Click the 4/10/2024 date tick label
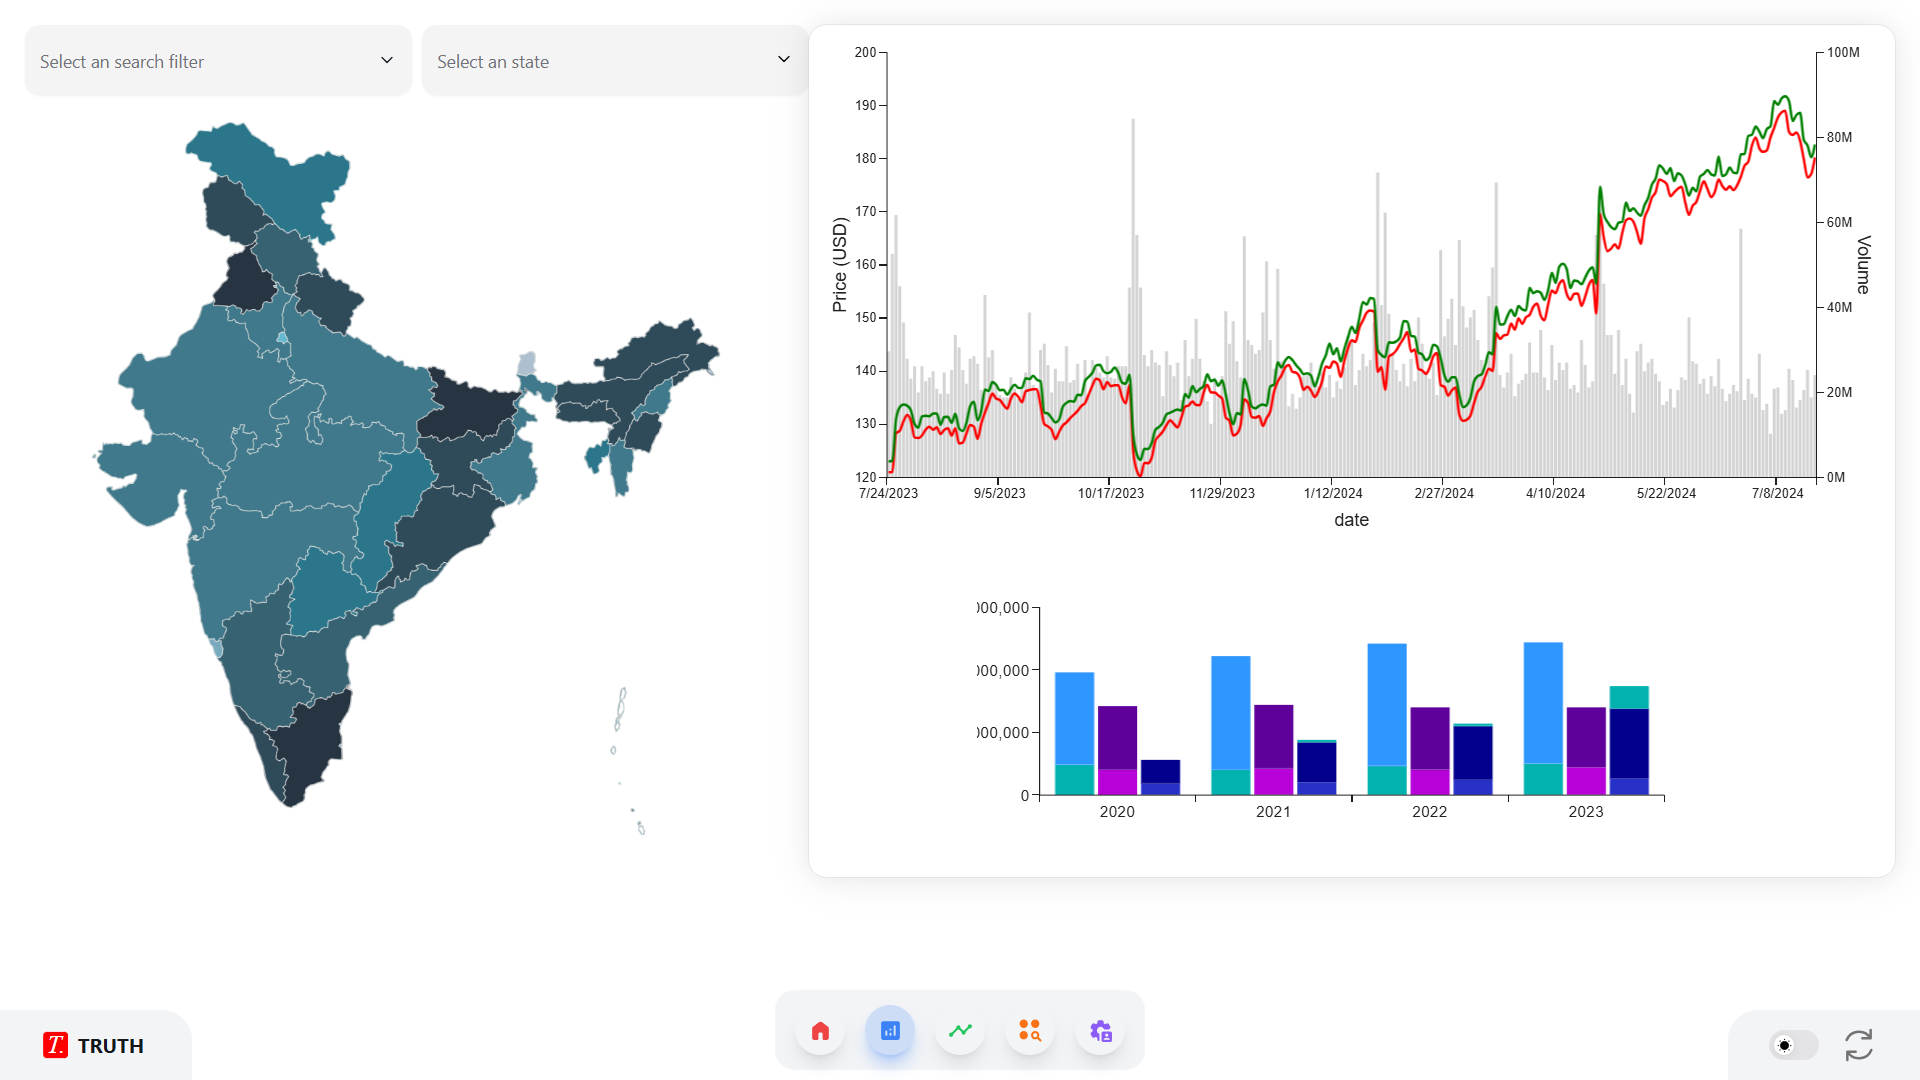Viewport: 1920px width, 1080px height. (x=1555, y=493)
